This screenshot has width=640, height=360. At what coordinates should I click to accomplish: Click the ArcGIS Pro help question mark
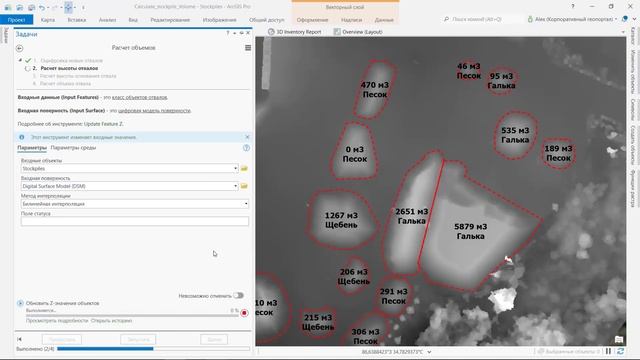[x=573, y=6]
